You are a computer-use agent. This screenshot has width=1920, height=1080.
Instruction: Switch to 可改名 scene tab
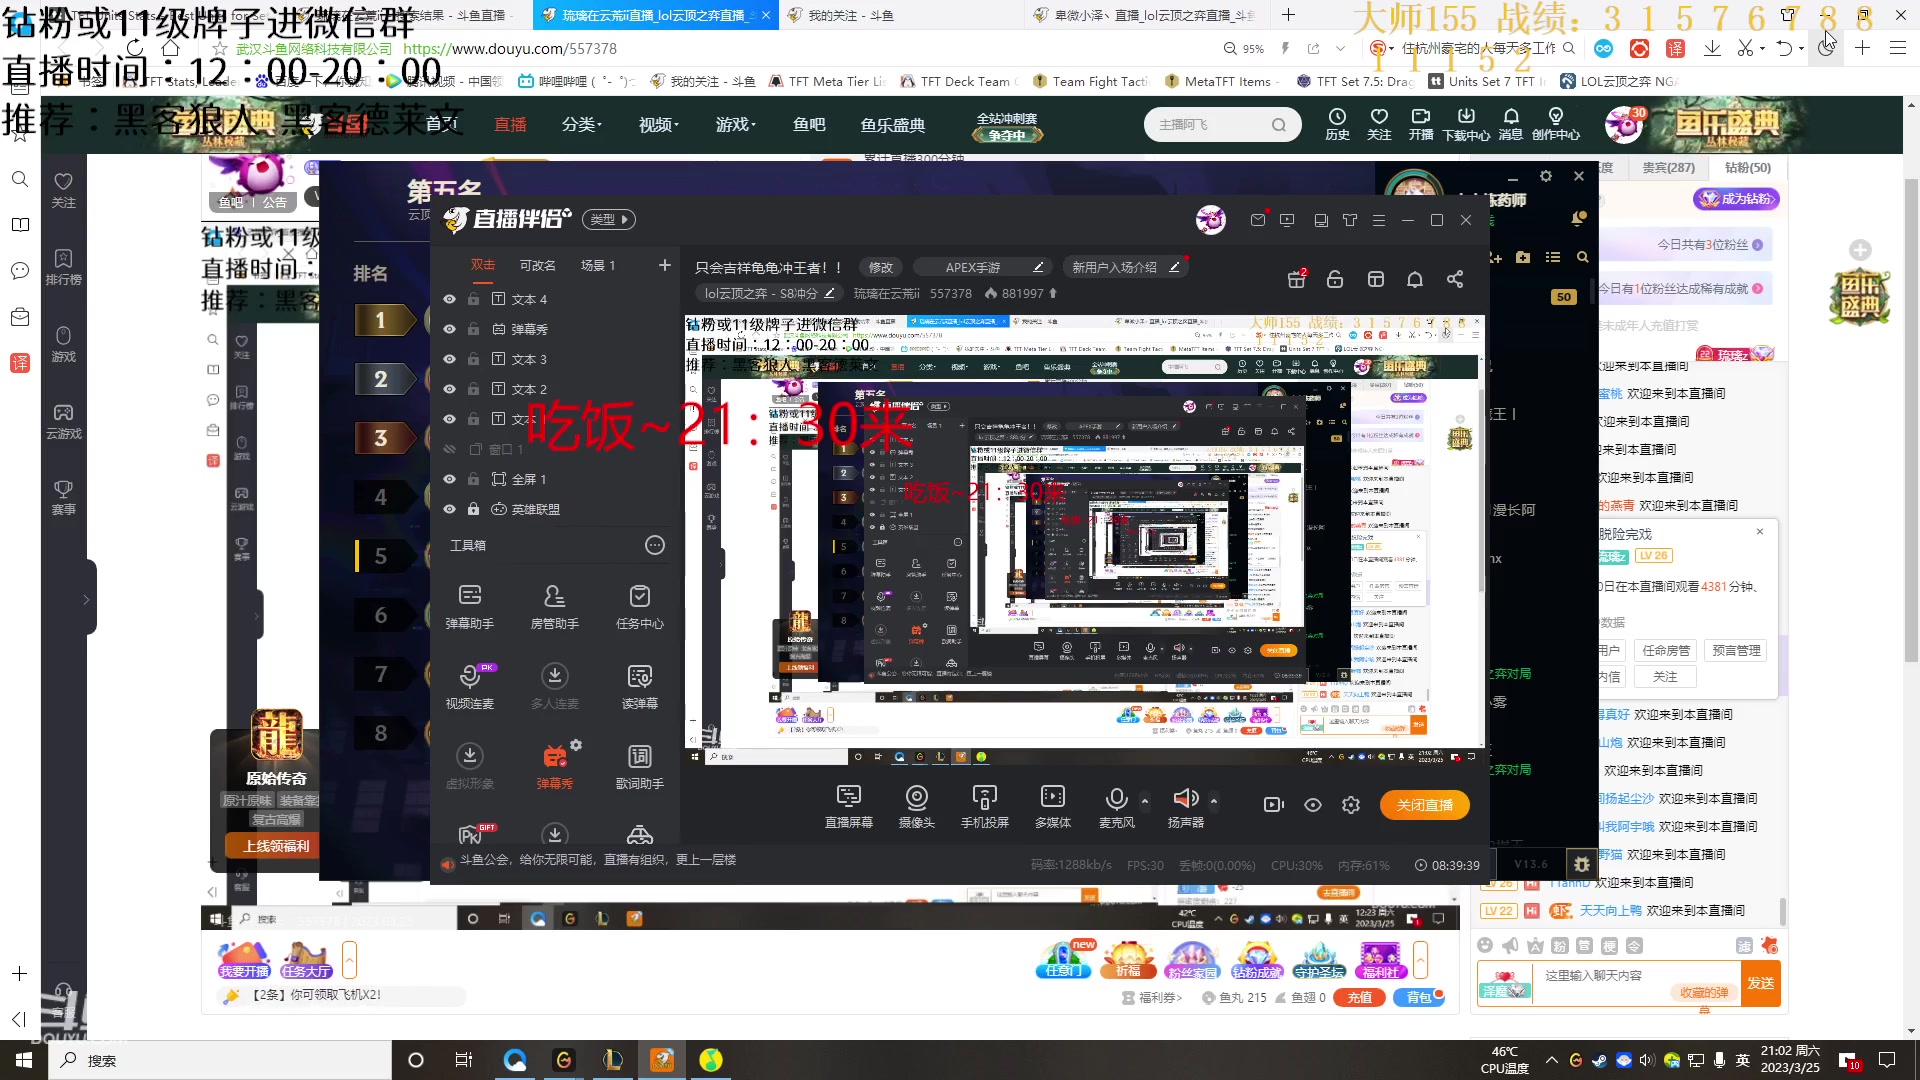[x=537, y=265]
